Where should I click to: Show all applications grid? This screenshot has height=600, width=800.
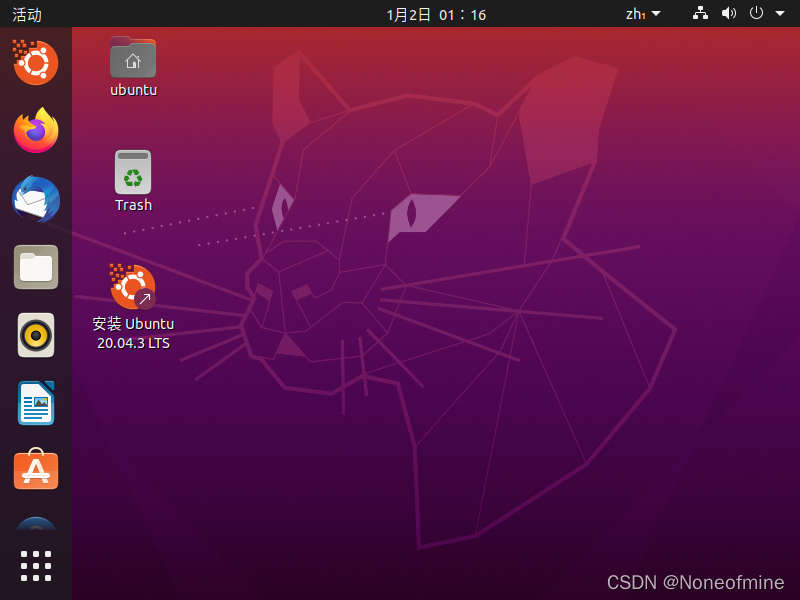tap(36, 566)
